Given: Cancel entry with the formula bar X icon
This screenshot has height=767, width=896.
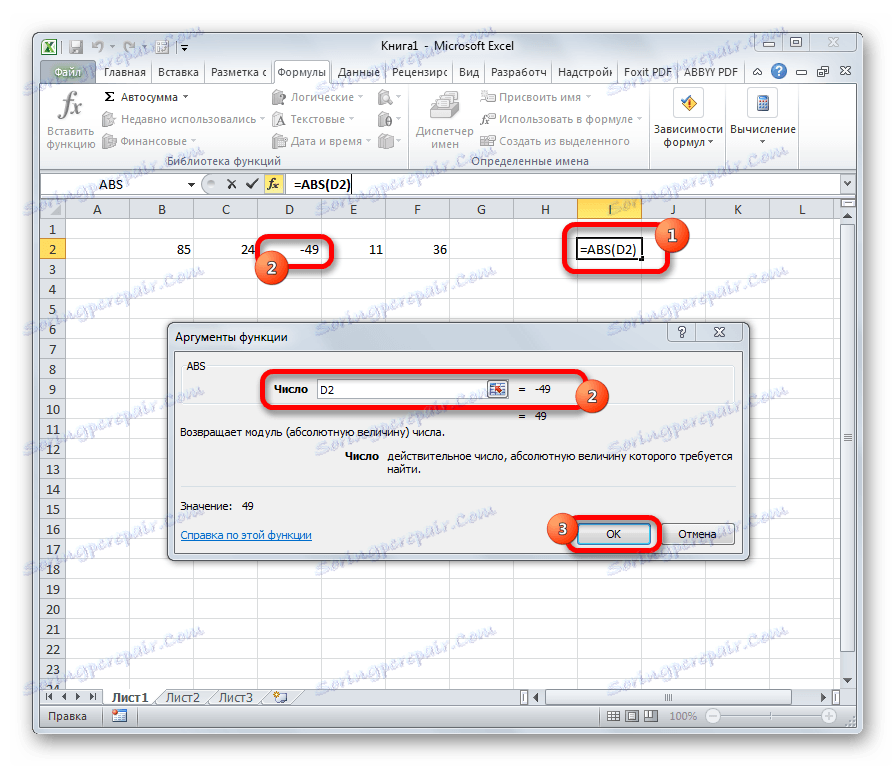Looking at the screenshot, I should click(x=231, y=184).
